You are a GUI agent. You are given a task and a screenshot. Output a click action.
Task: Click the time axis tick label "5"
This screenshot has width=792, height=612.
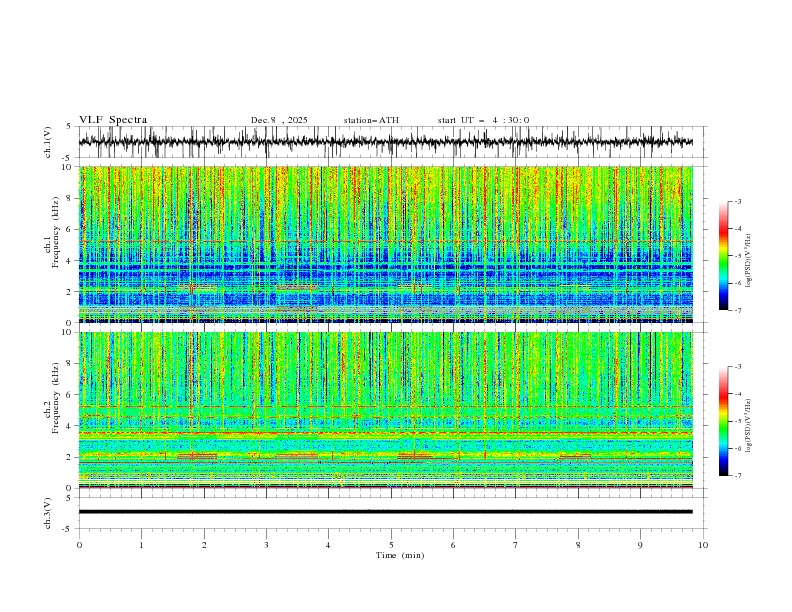[x=391, y=545]
